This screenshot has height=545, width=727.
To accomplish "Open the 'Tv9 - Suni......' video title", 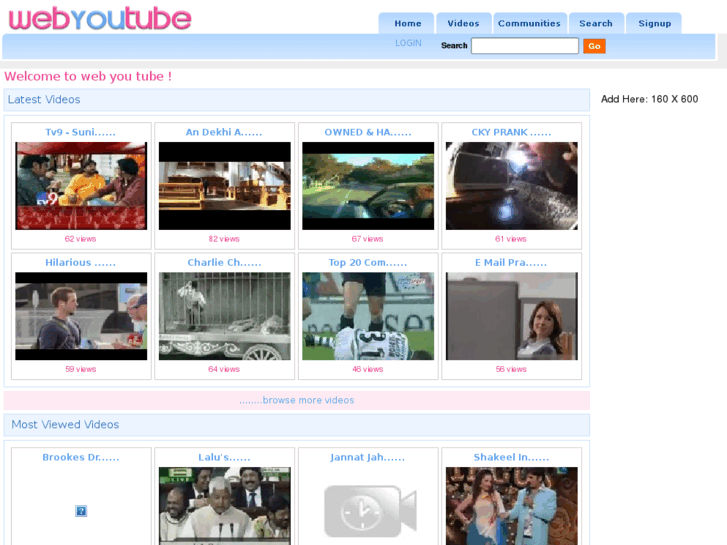I will pos(81,132).
